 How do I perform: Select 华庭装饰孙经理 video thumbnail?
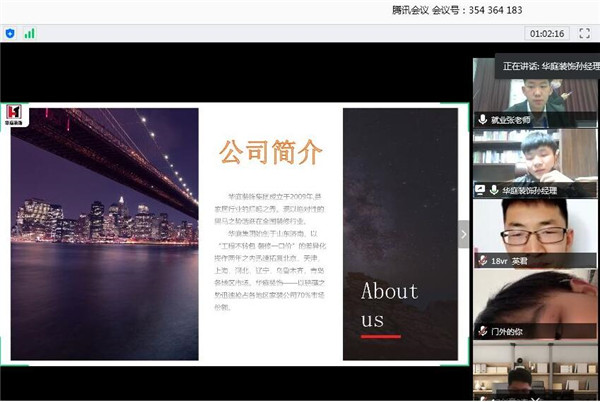click(x=535, y=158)
